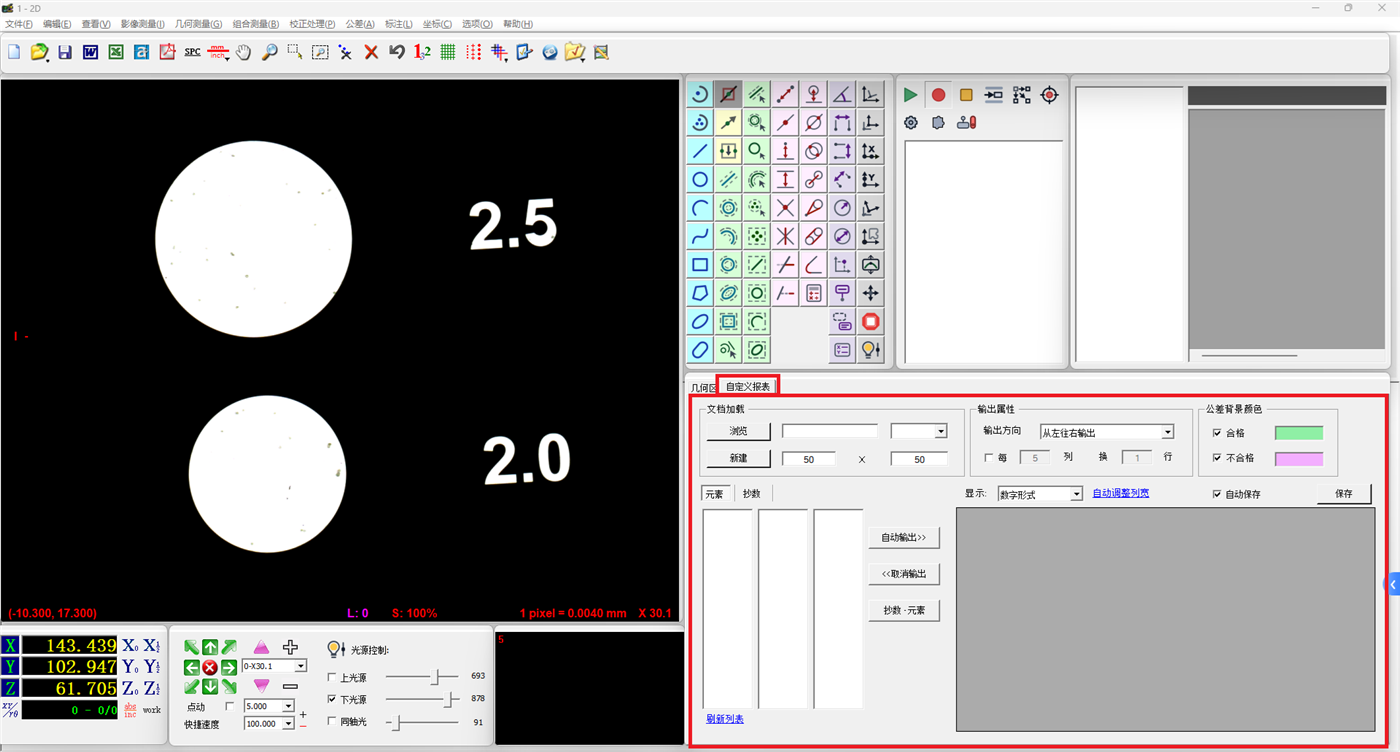Uncheck the 自动保存 auto-save checkbox
Screen dimensions: 1400x752
tap(1217, 494)
